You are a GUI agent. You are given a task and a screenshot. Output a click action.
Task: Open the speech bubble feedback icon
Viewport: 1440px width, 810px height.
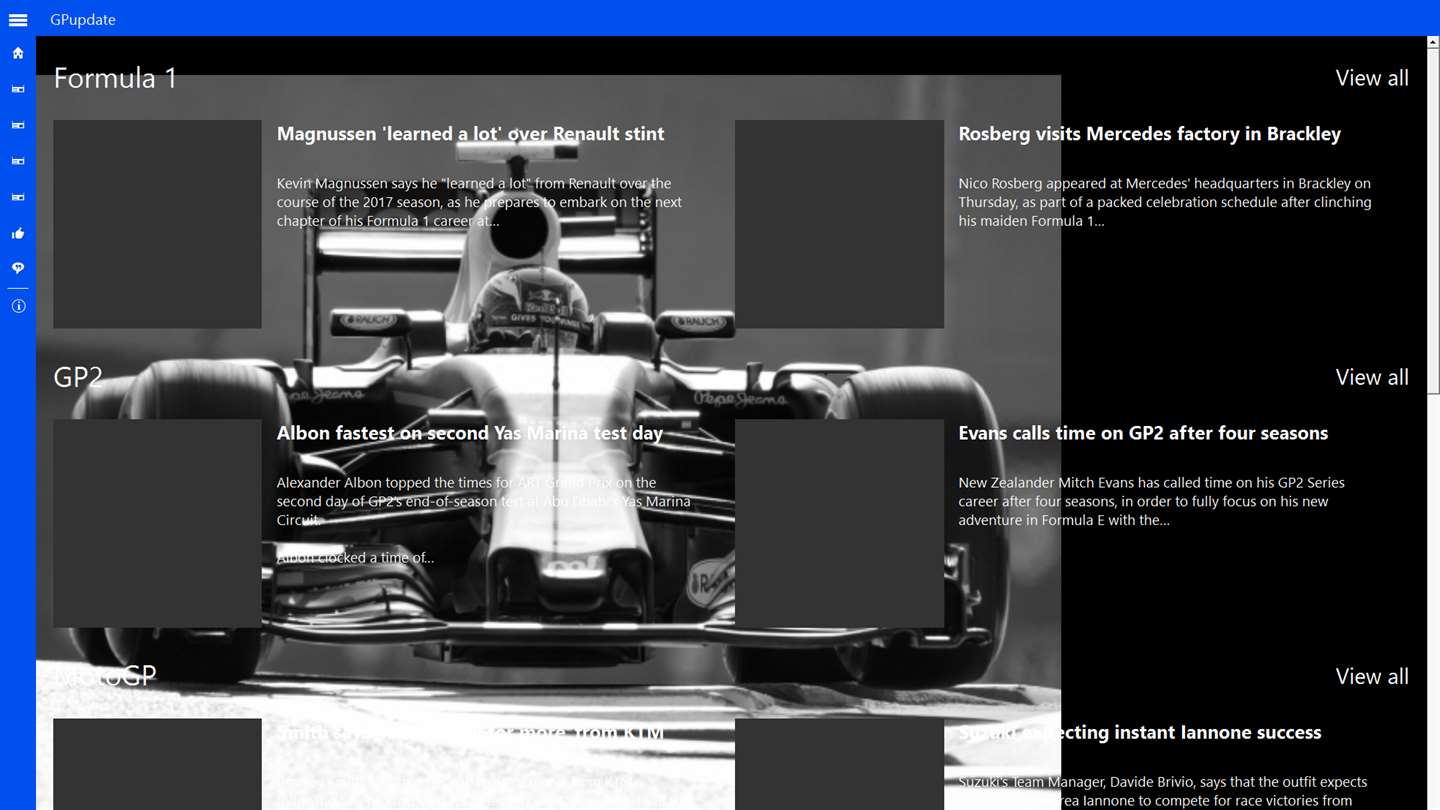pyautogui.click(x=18, y=268)
